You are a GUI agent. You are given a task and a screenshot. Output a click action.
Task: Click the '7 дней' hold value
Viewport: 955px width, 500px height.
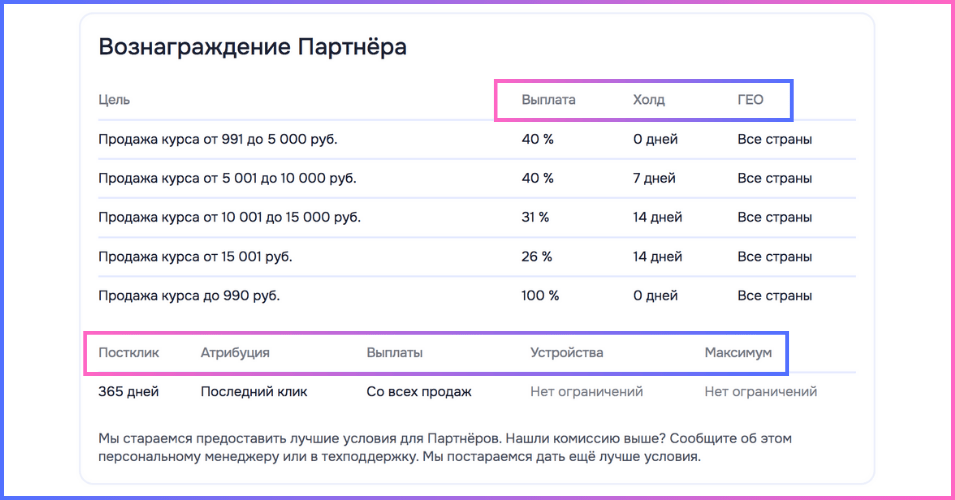[654, 178]
